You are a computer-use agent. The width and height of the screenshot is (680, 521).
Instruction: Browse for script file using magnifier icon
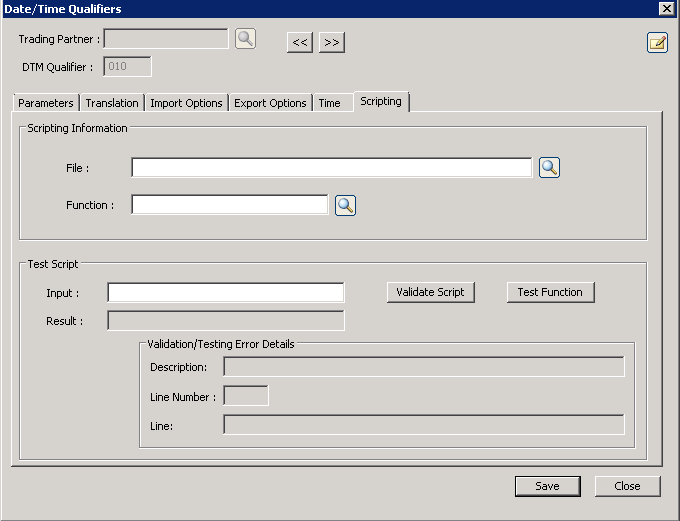pos(549,167)
